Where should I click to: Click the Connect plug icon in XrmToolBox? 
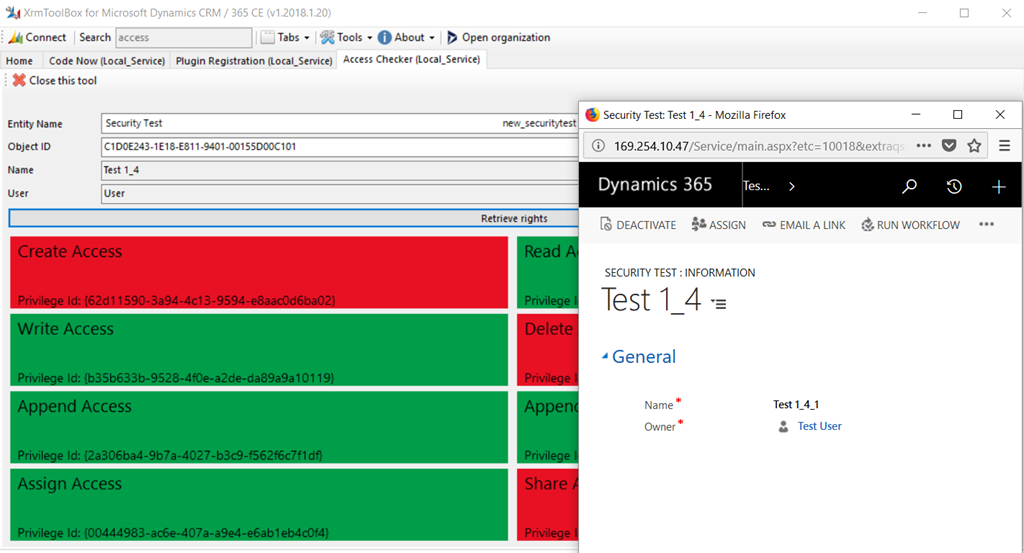pyautogui.click(x=16, y=38)
